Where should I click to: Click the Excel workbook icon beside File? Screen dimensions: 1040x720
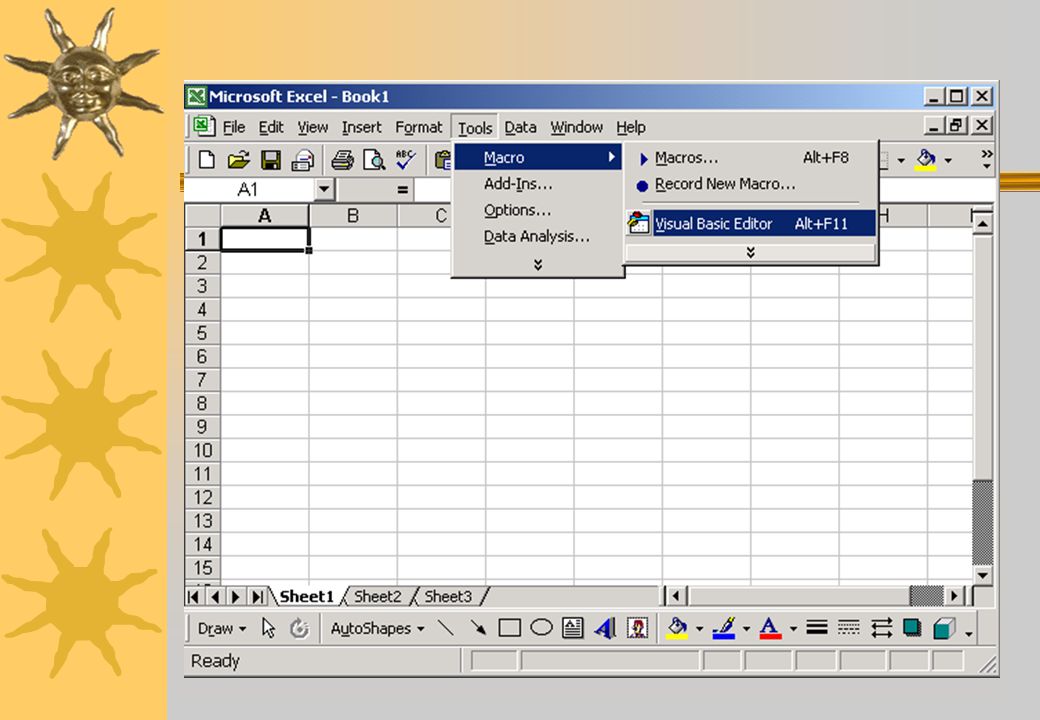(x=203, y=126)
